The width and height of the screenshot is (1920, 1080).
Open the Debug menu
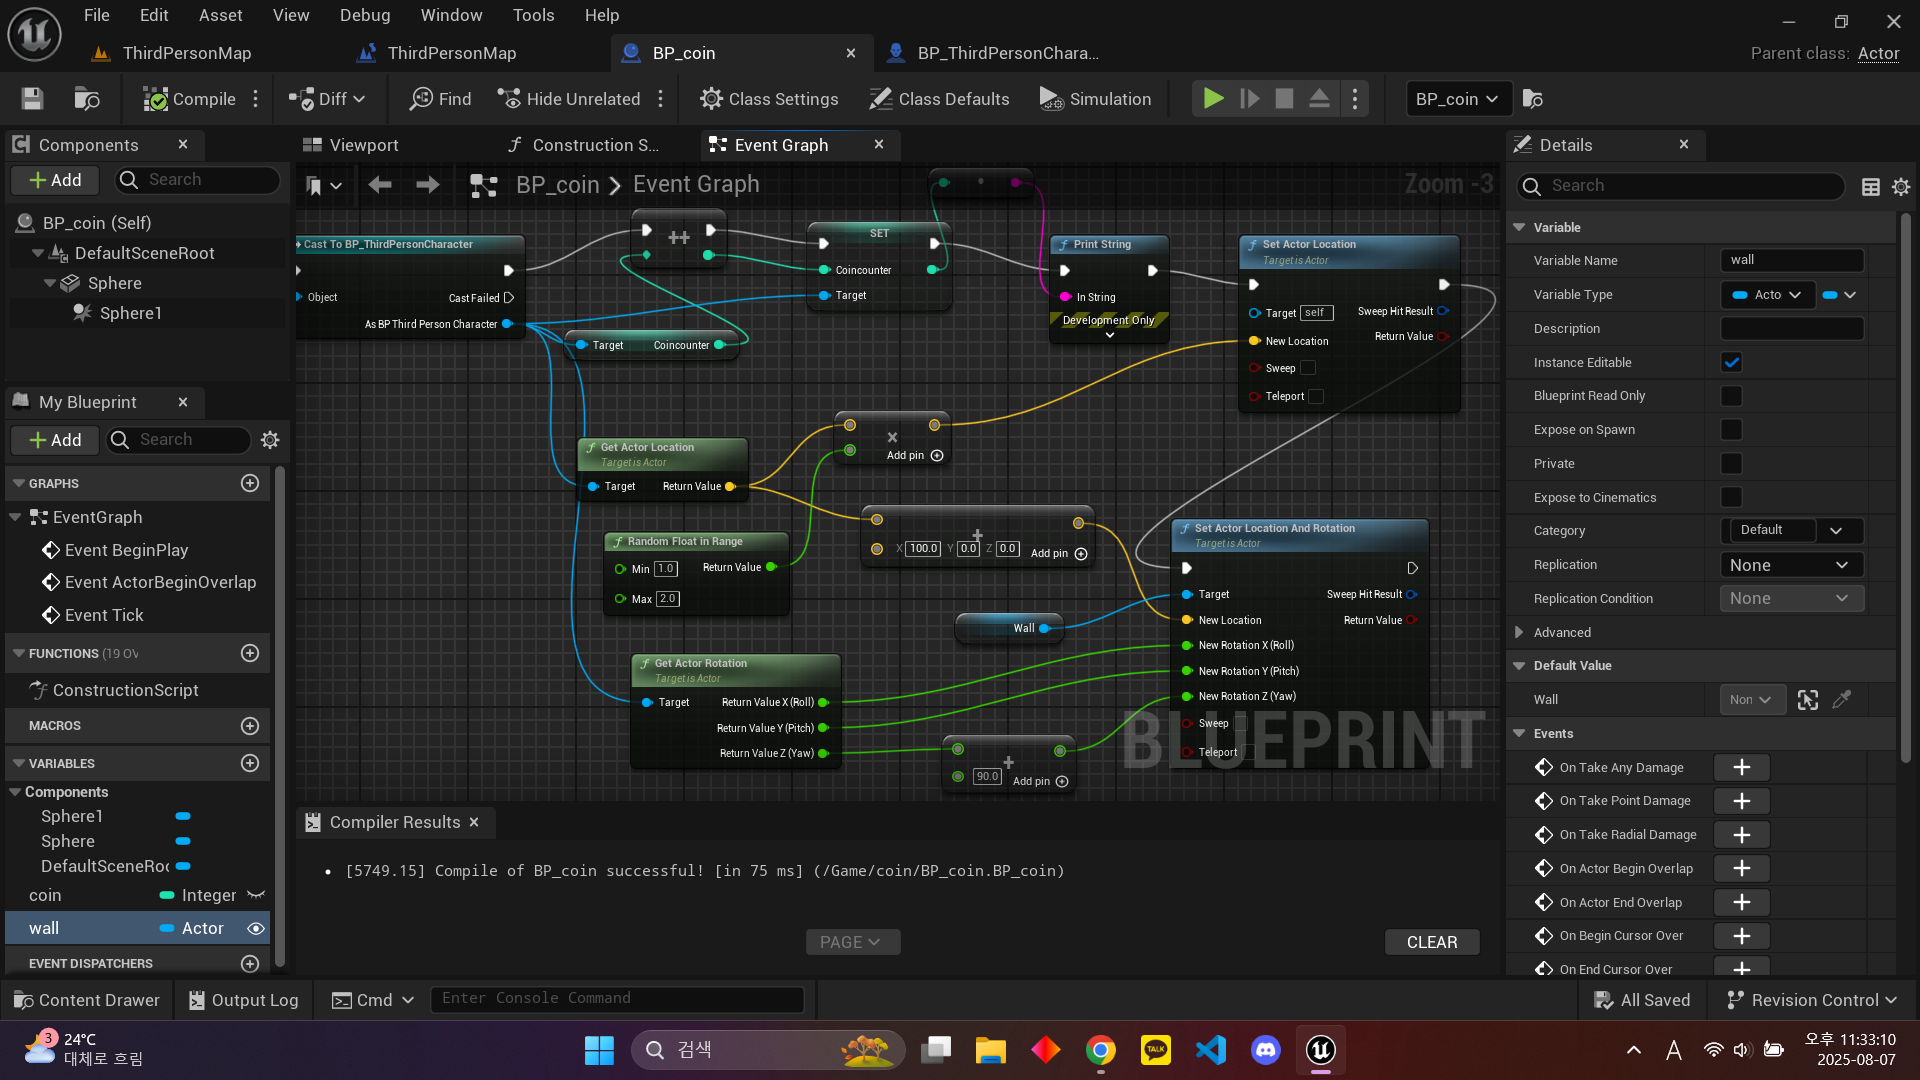coord(365,15)
